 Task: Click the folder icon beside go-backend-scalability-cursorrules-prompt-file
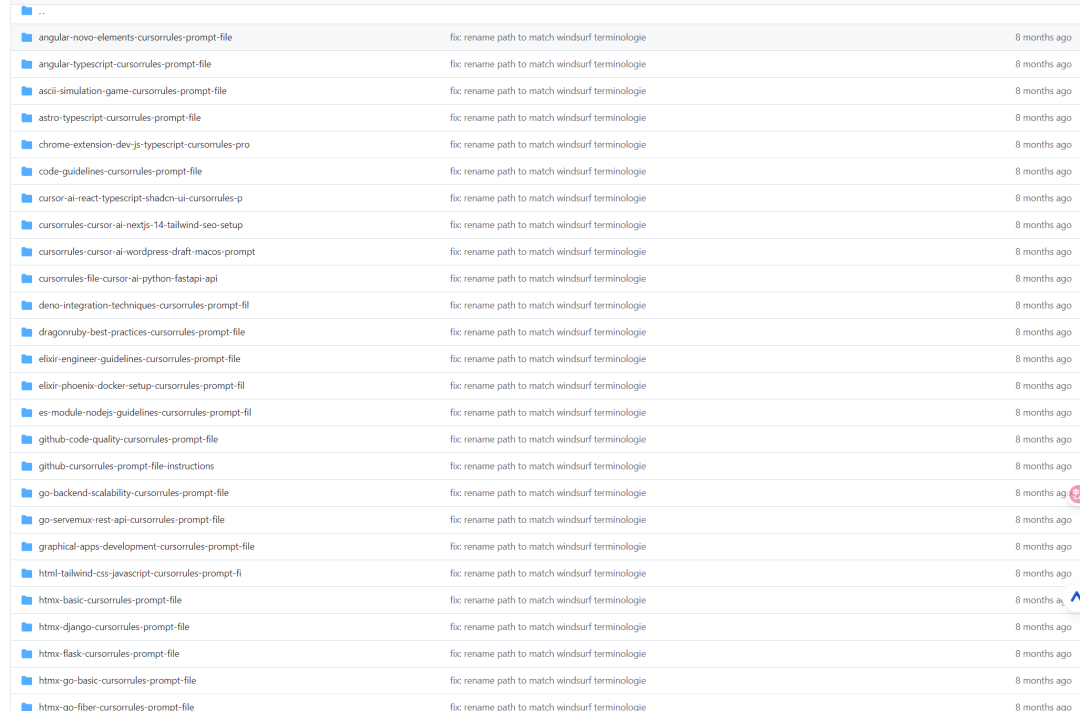(26, 493)
